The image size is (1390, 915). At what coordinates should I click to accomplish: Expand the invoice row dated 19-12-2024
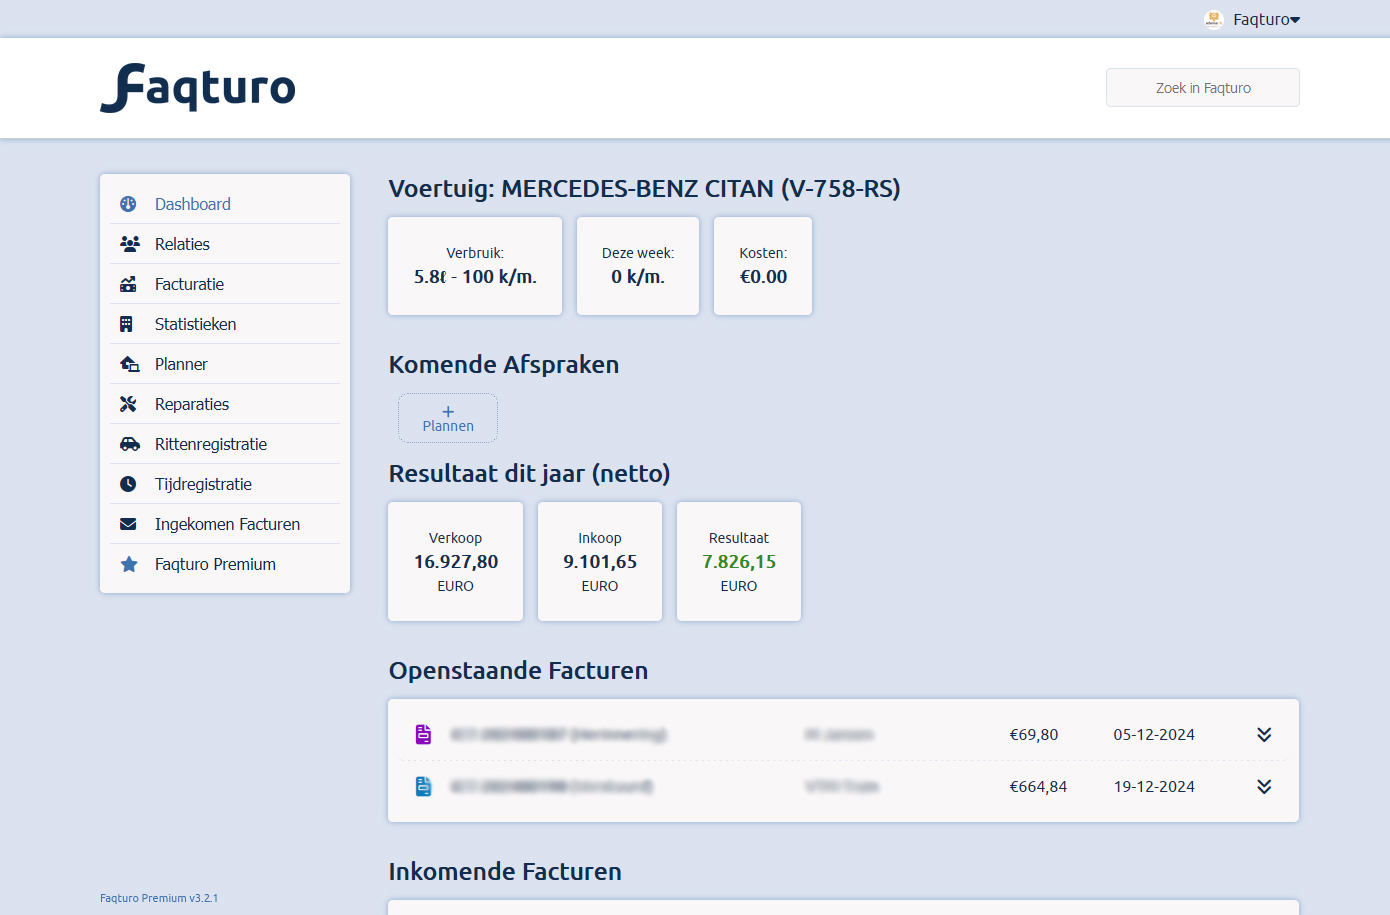coord(1264,786)
